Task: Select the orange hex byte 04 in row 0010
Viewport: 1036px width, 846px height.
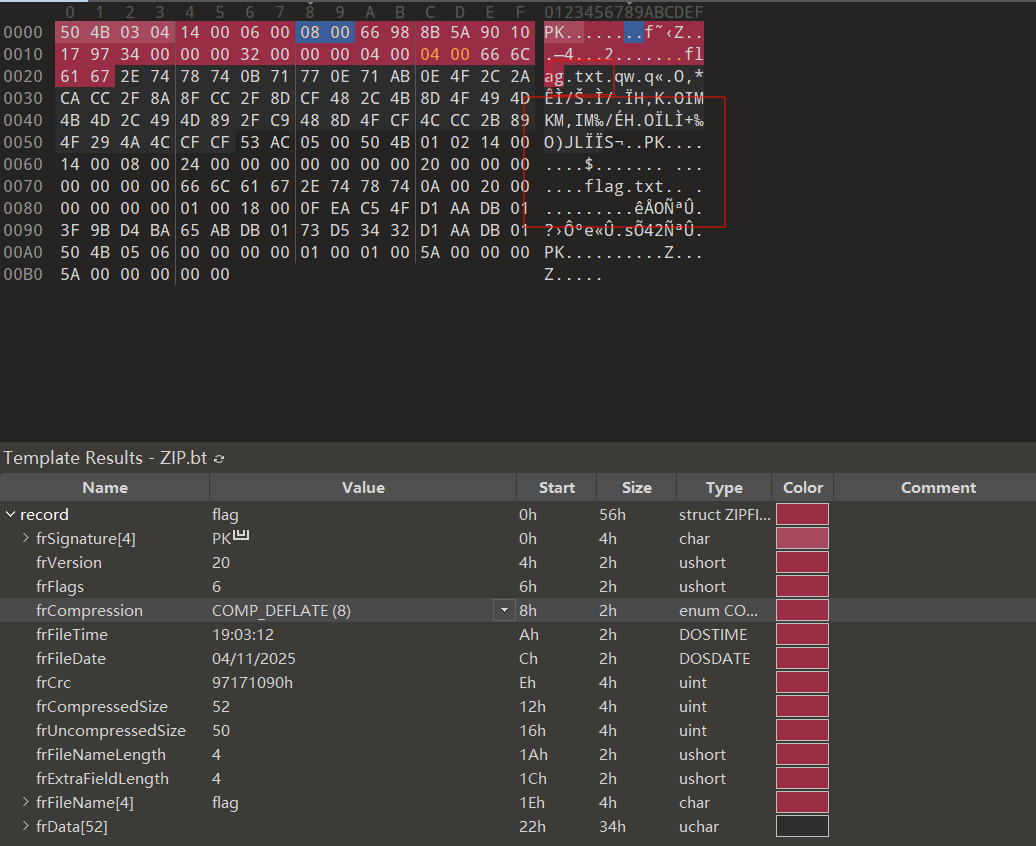Action: click(430, 54)
